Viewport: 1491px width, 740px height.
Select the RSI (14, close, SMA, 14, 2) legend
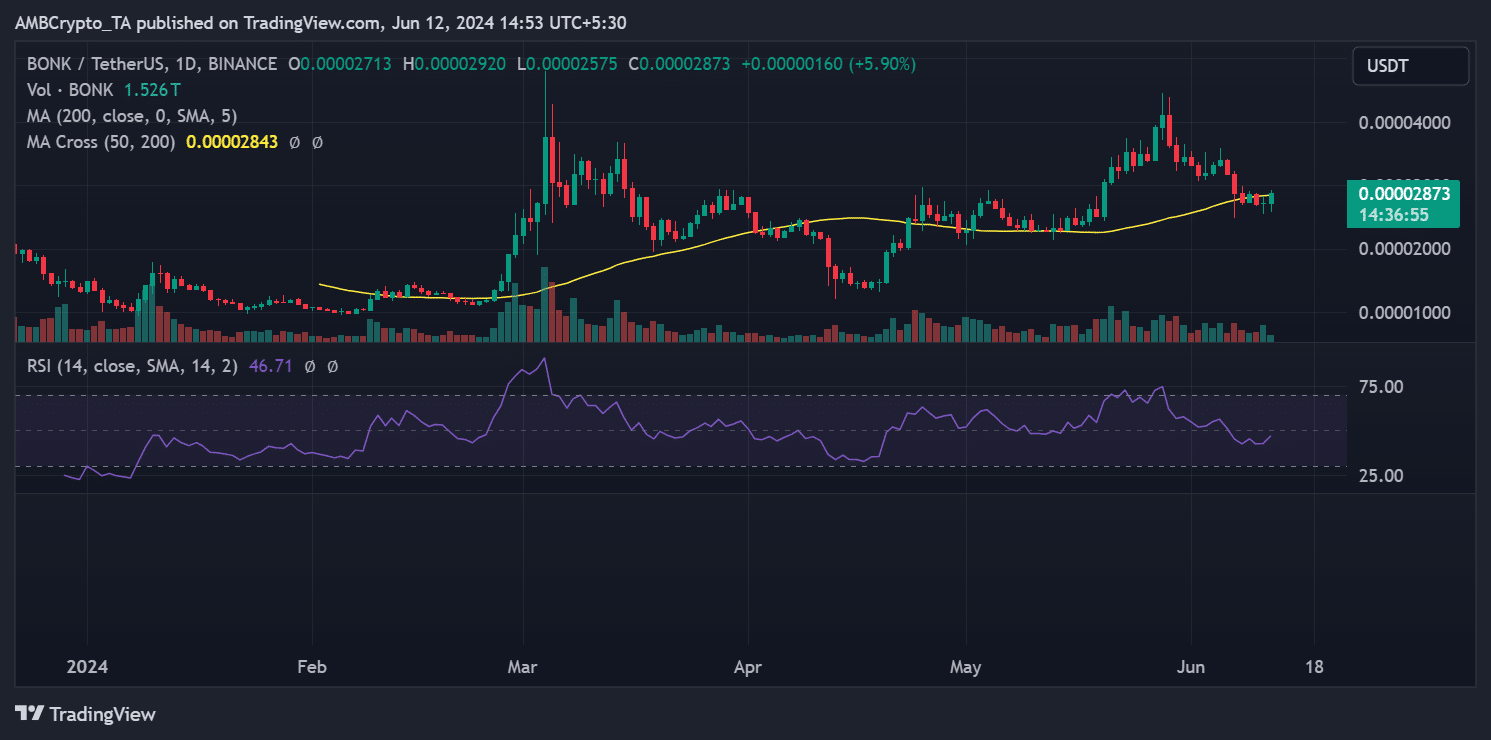point(132,366)
